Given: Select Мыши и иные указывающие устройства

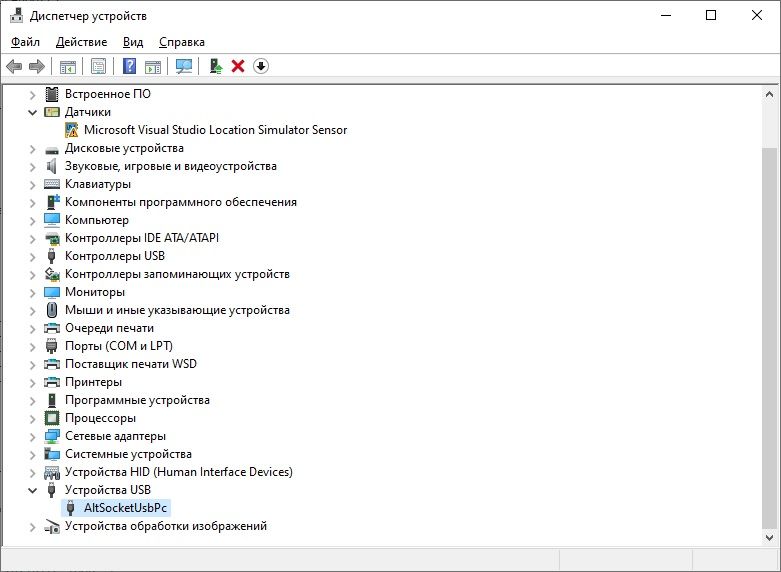Looking at the screenshot, I should coord(177,310).
